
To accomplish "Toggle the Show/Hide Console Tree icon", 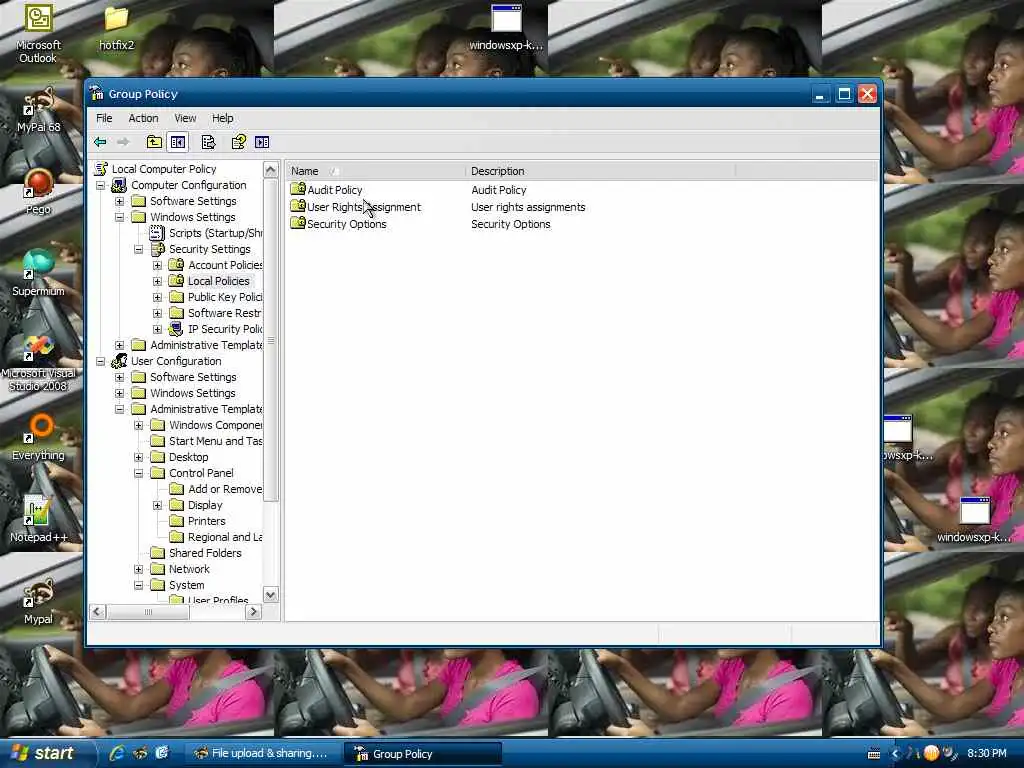I will coord(178,142).
